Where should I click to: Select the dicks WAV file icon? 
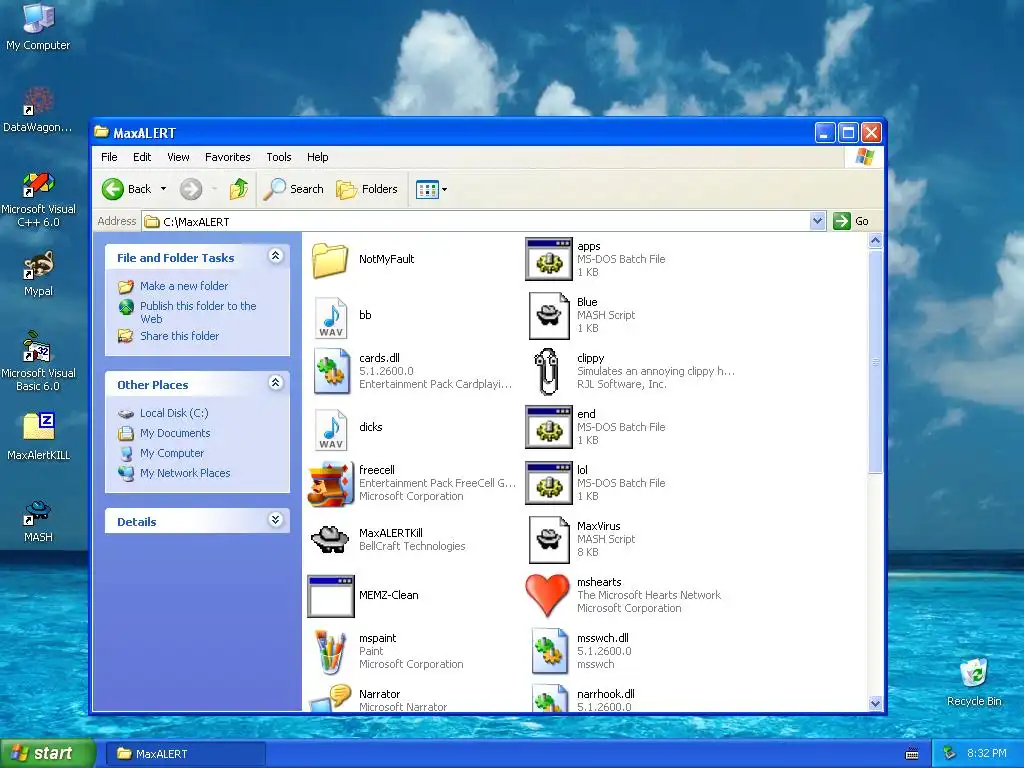[x=331, y=430]
